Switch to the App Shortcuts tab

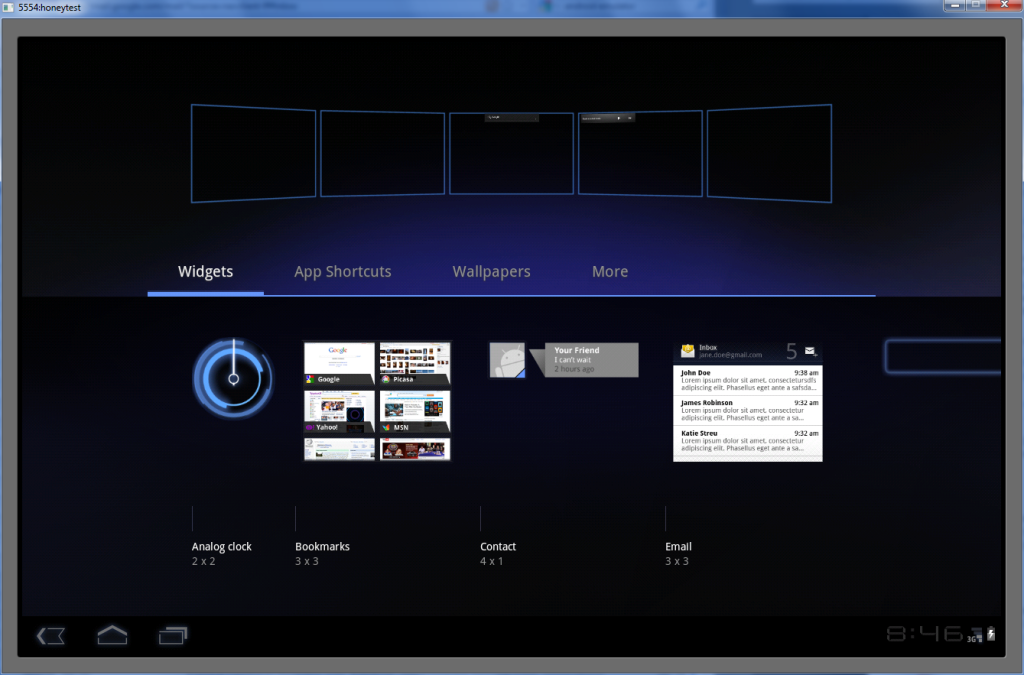342,271
